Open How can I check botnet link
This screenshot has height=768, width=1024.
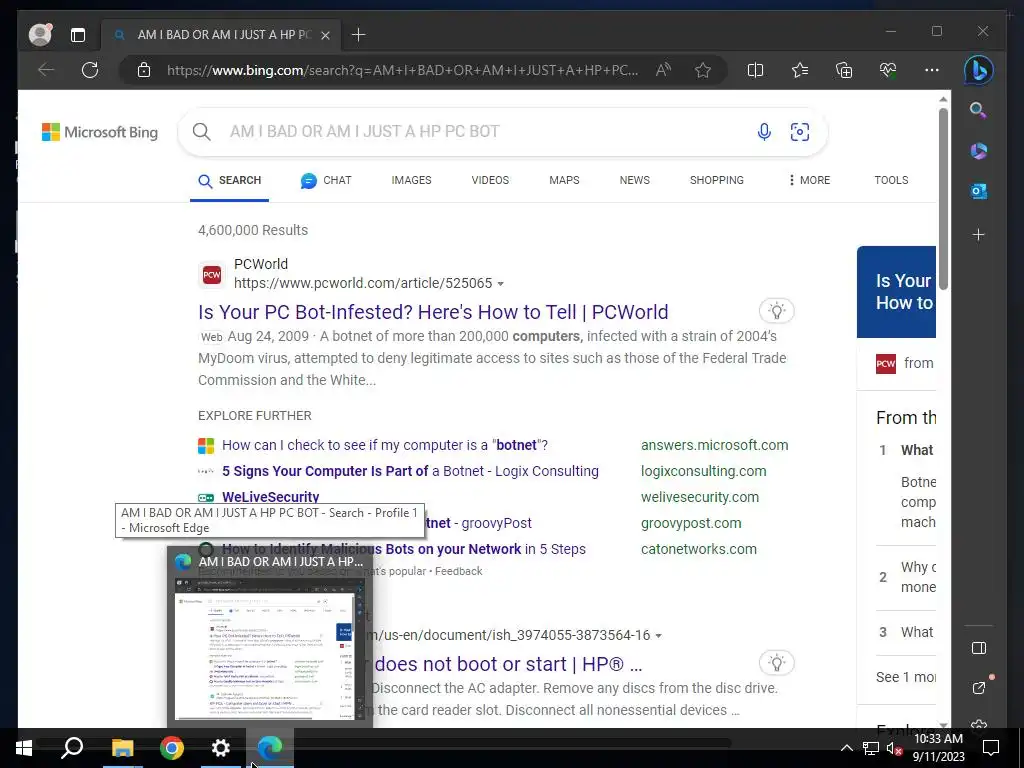(x=385, y=445)
